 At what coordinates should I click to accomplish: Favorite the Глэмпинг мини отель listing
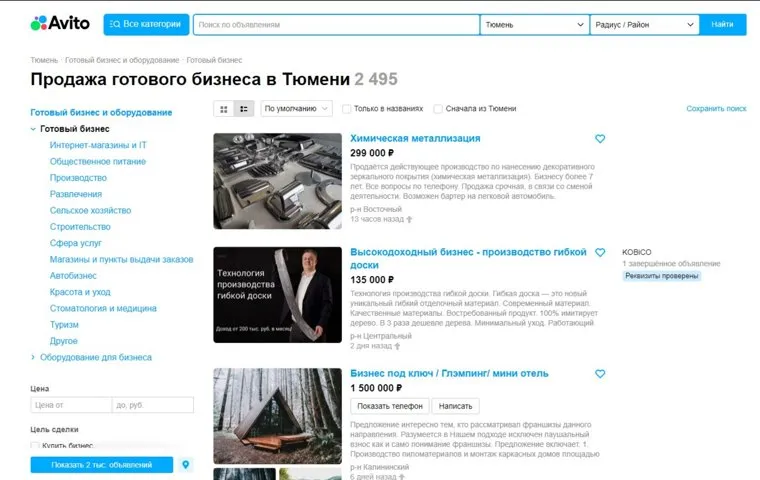[x=600, y=374]
